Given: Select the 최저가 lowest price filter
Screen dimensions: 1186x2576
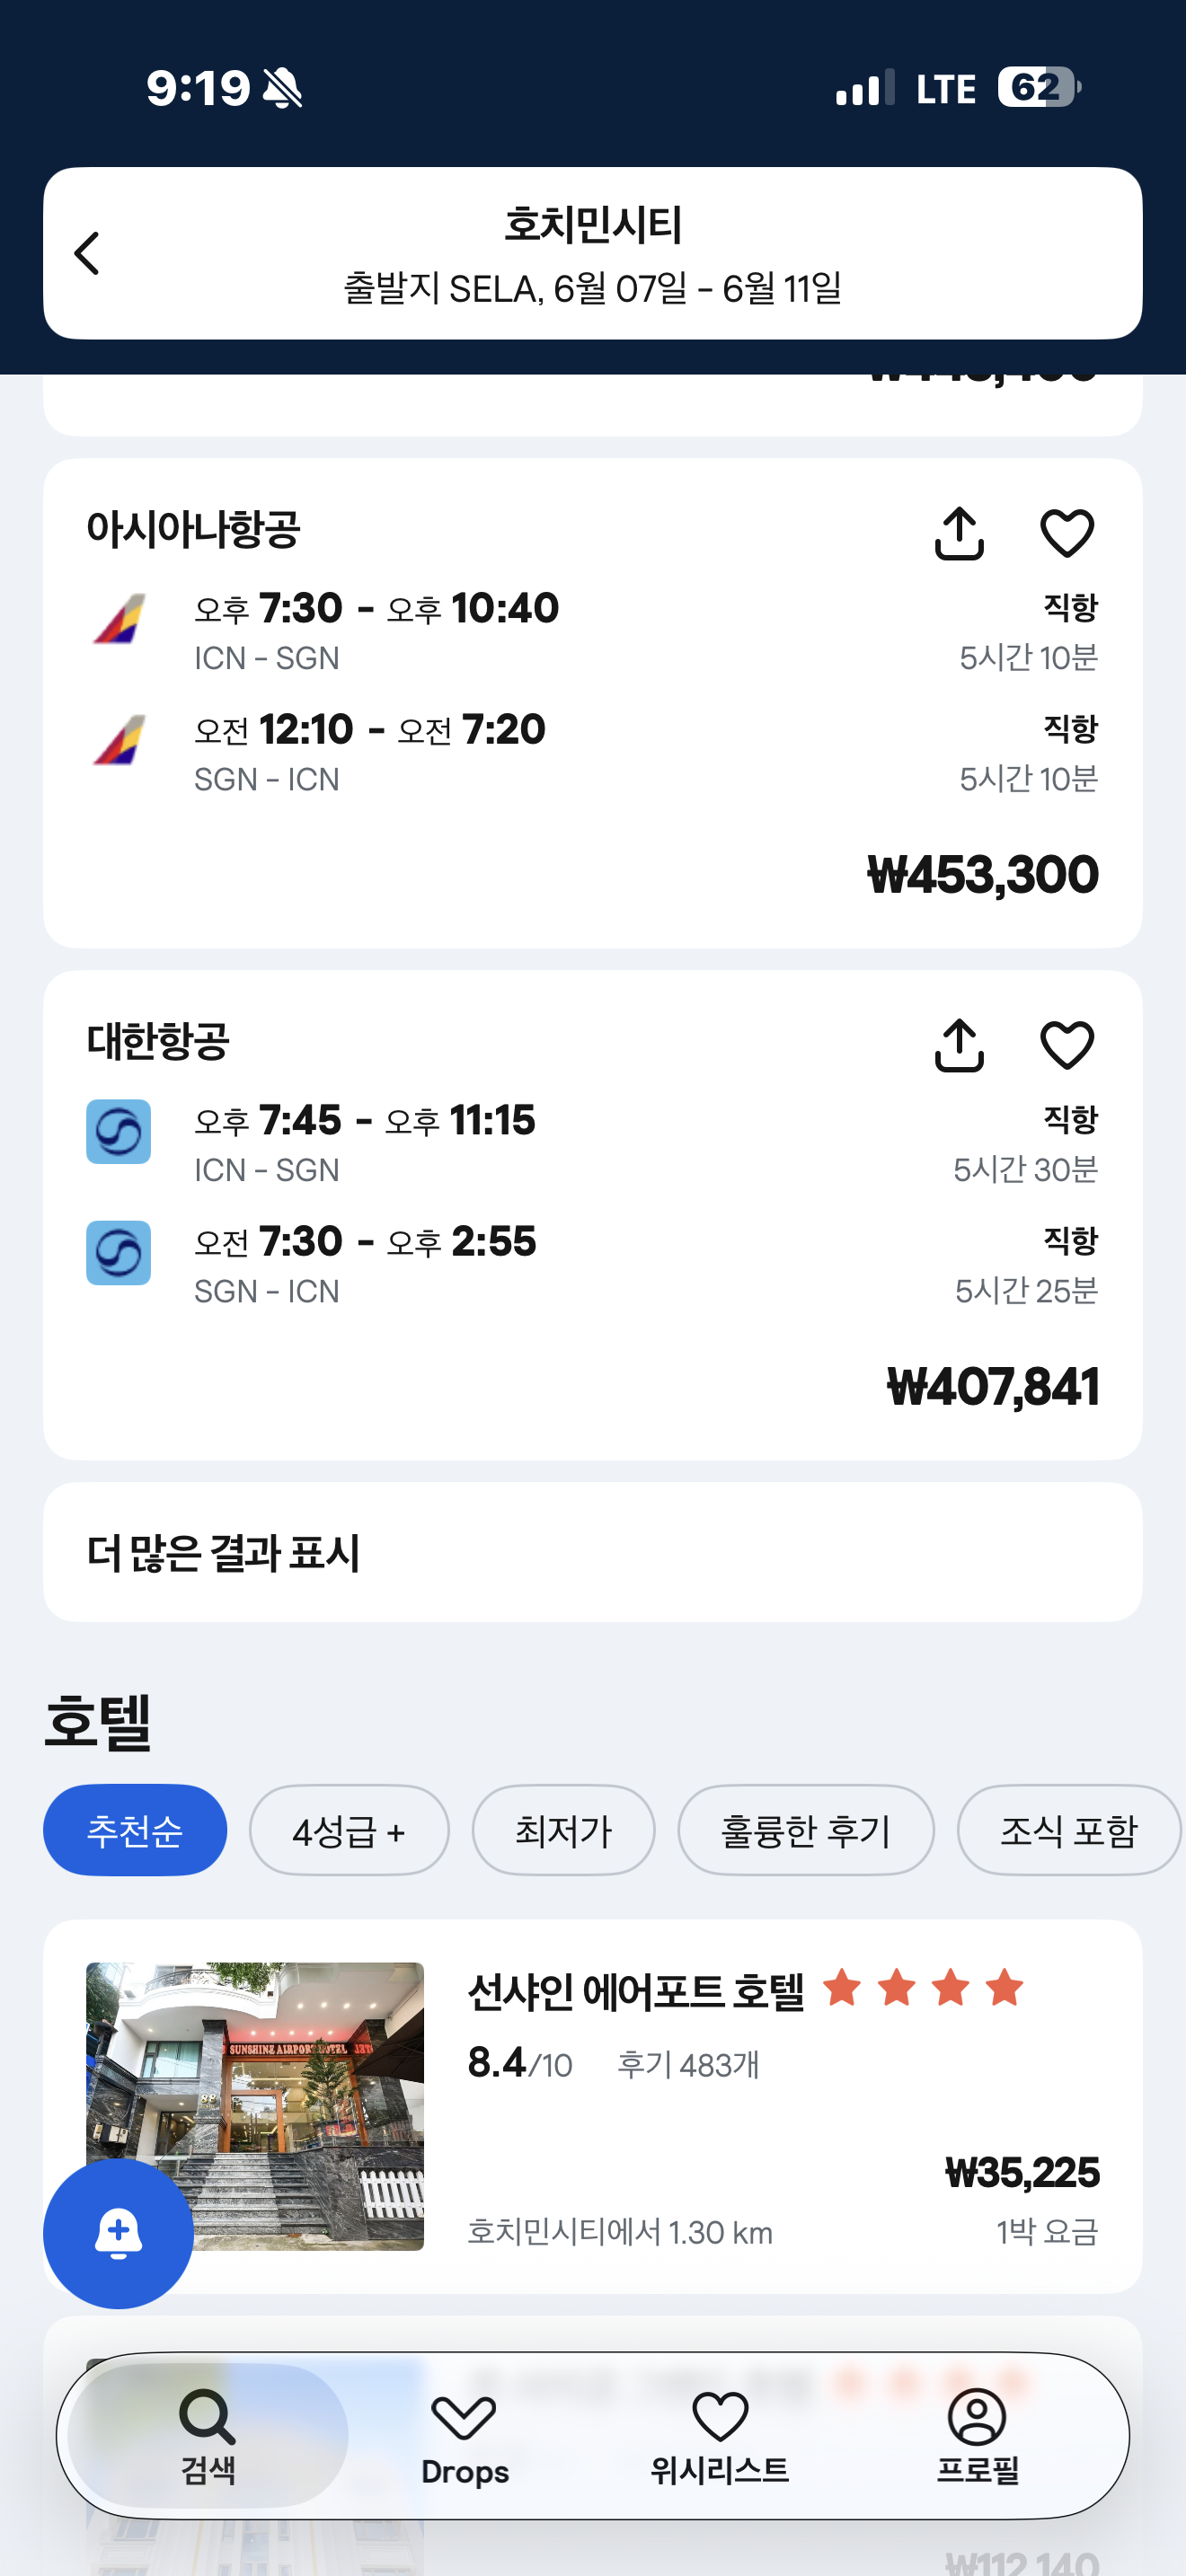Looking at the screenshot, I should [563, 1830].
